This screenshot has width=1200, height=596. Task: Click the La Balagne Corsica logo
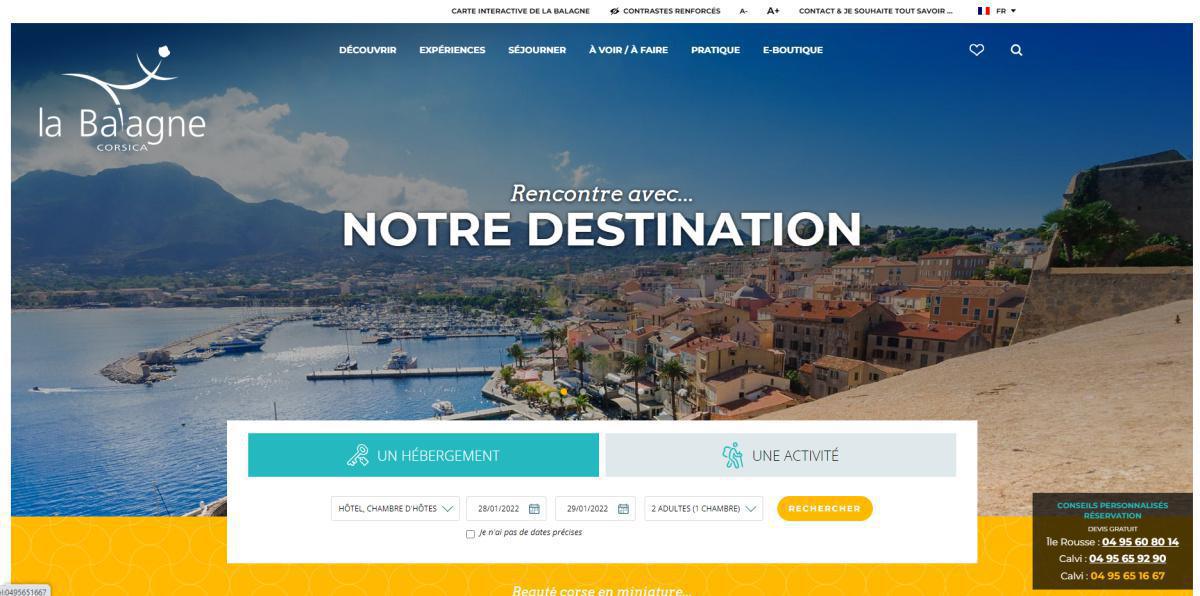(x=122, y=98)
